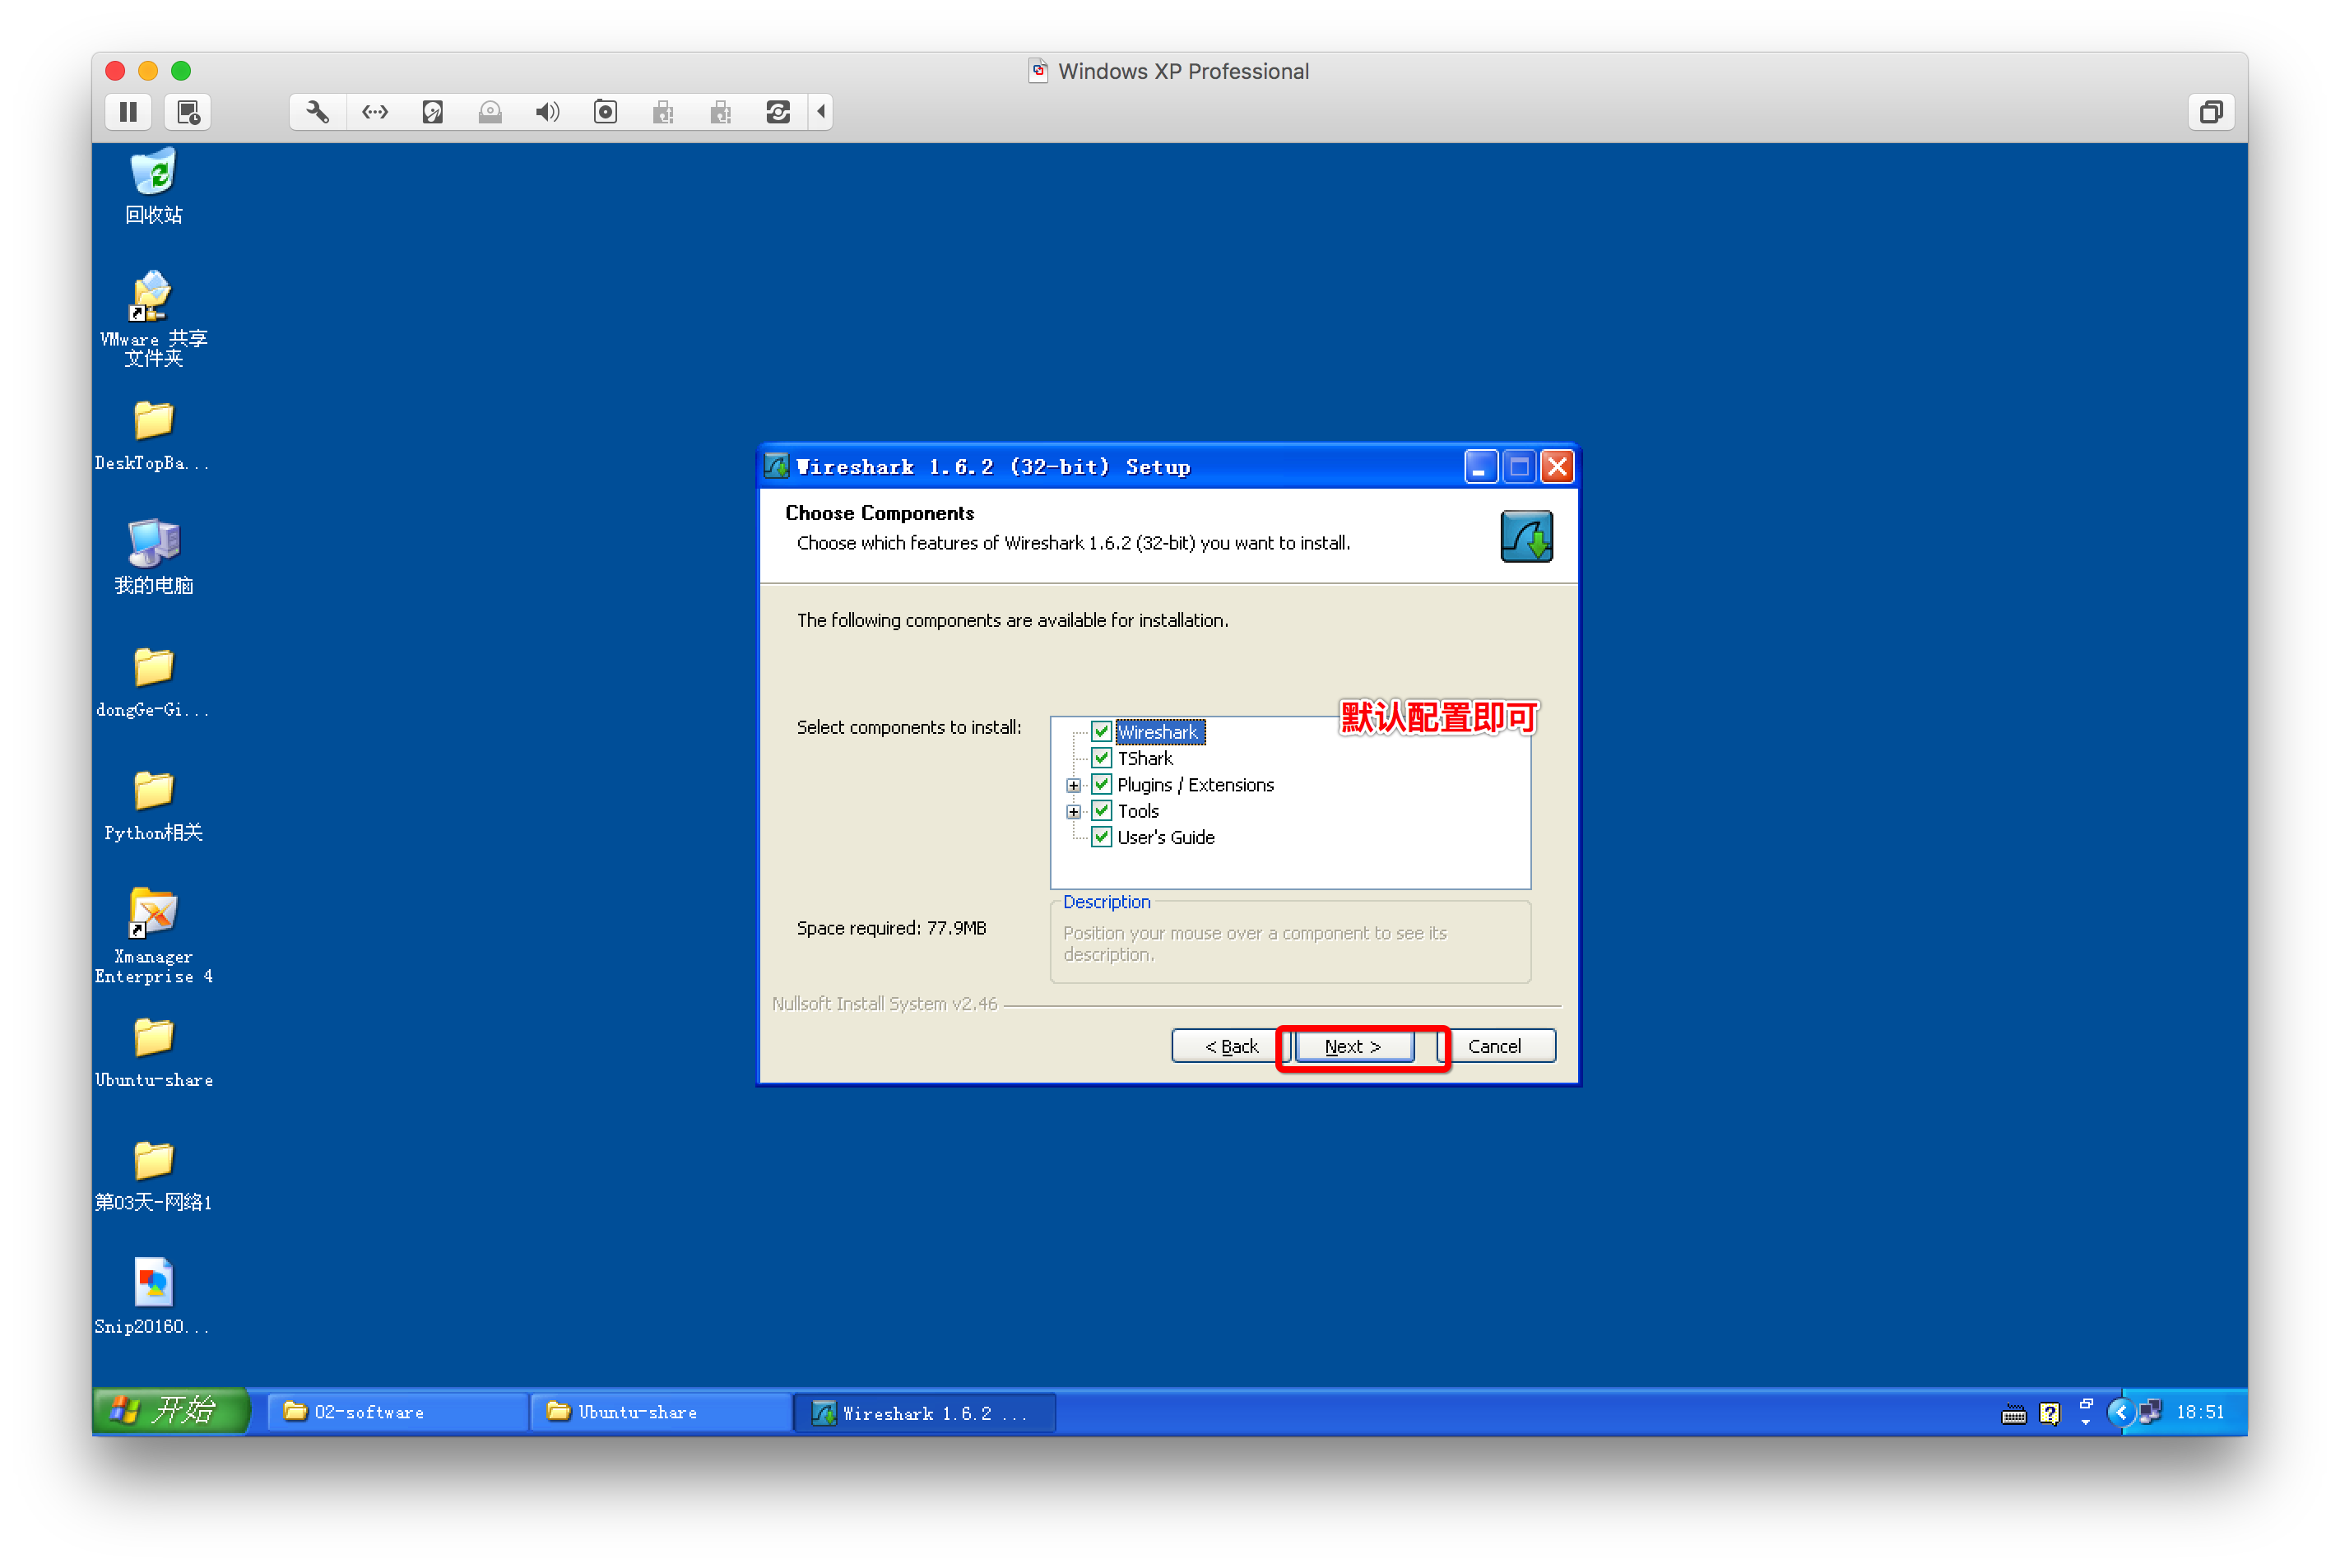
Task: Click the camera device toolbar icon
Action: (x=605, y=112)
